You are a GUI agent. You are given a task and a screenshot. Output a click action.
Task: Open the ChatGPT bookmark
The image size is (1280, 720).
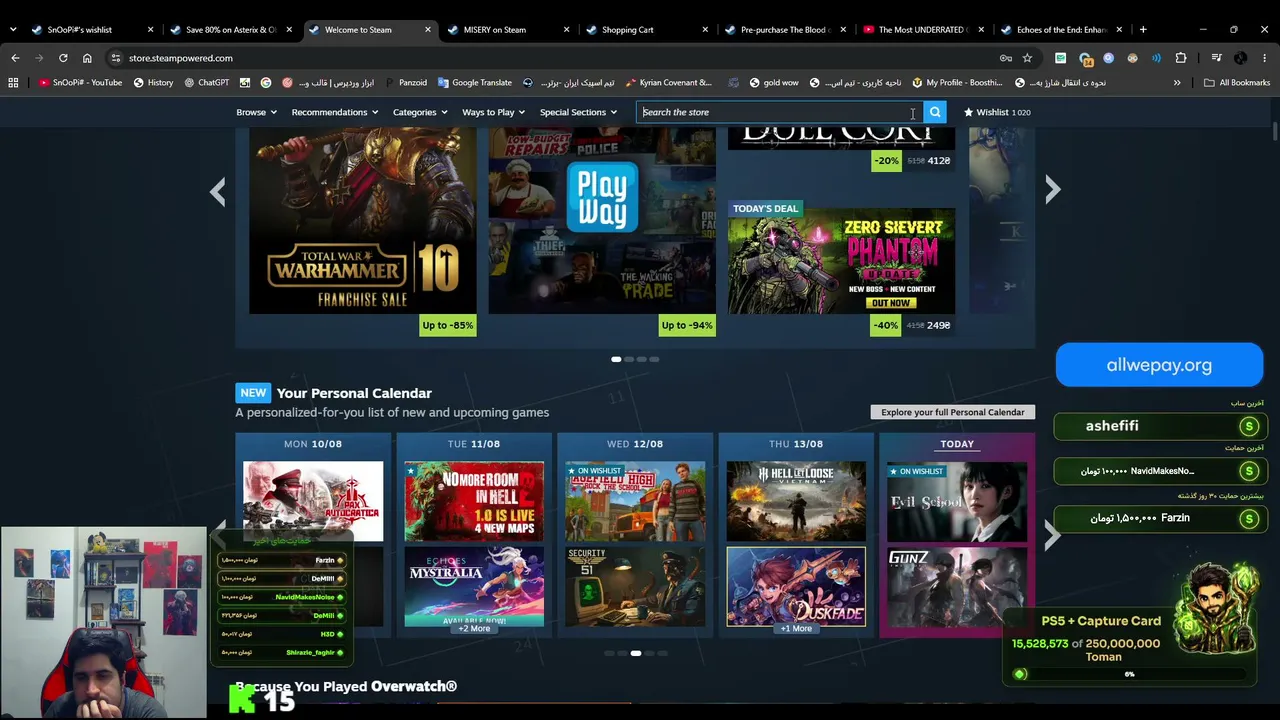point(207,83)
